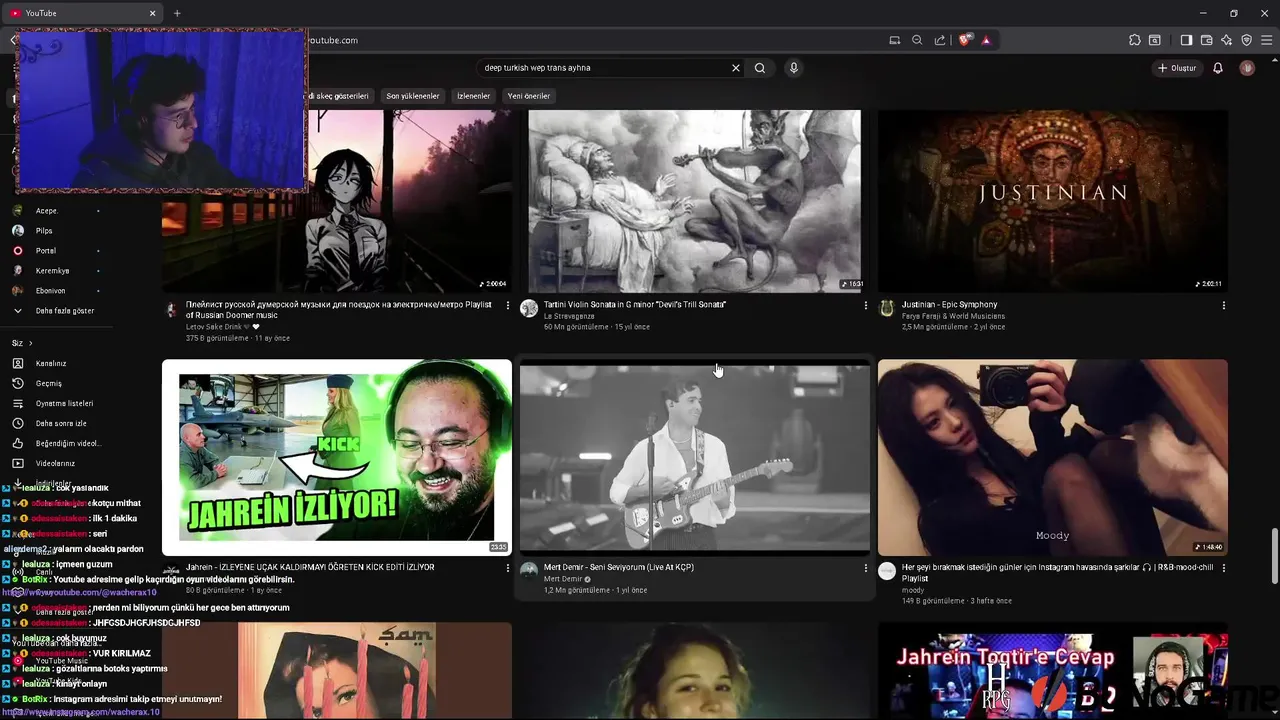Viewport: 1280px width, 720px height.
Task: Play the Tartini Devil's Trill Sonata thumbnail
Action: pos(695,201)
